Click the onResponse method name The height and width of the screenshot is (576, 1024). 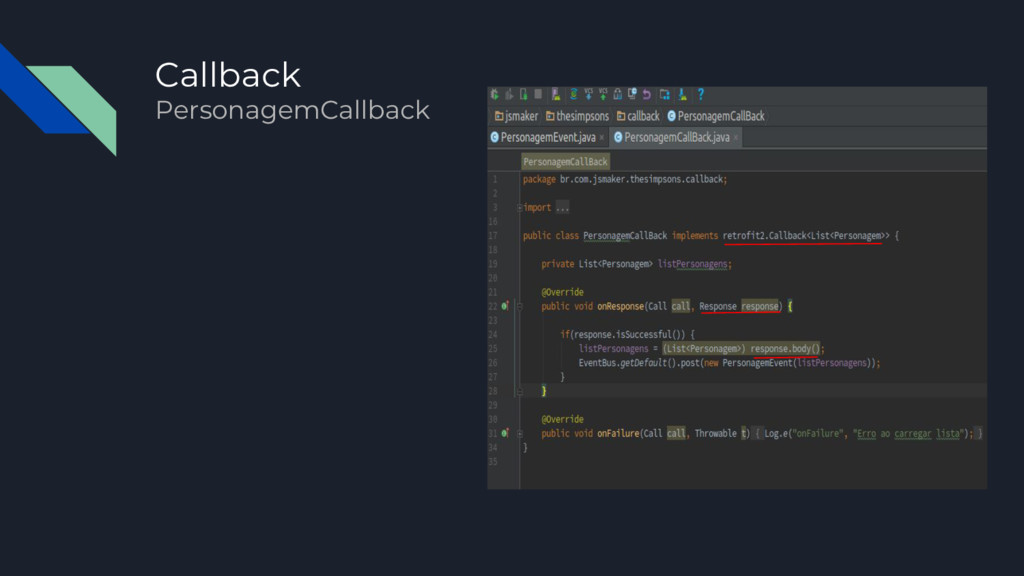pos(620,306)
